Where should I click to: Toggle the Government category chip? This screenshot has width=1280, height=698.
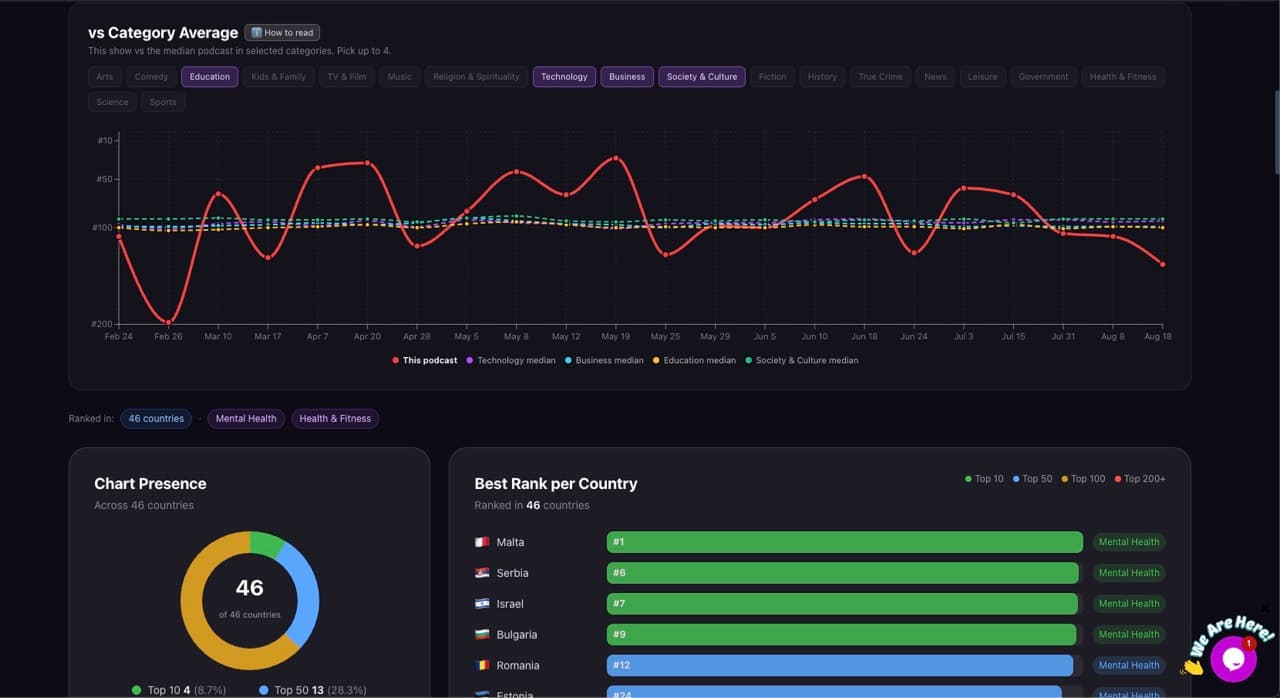click(x=1044, y=77)
